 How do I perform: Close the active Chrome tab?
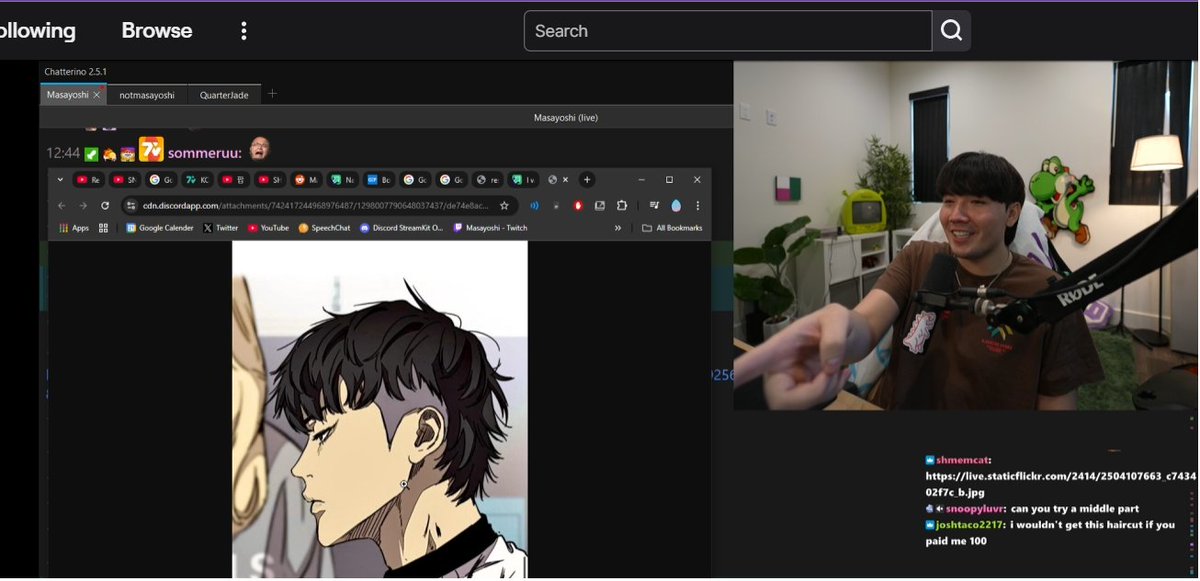pos(565,180)
